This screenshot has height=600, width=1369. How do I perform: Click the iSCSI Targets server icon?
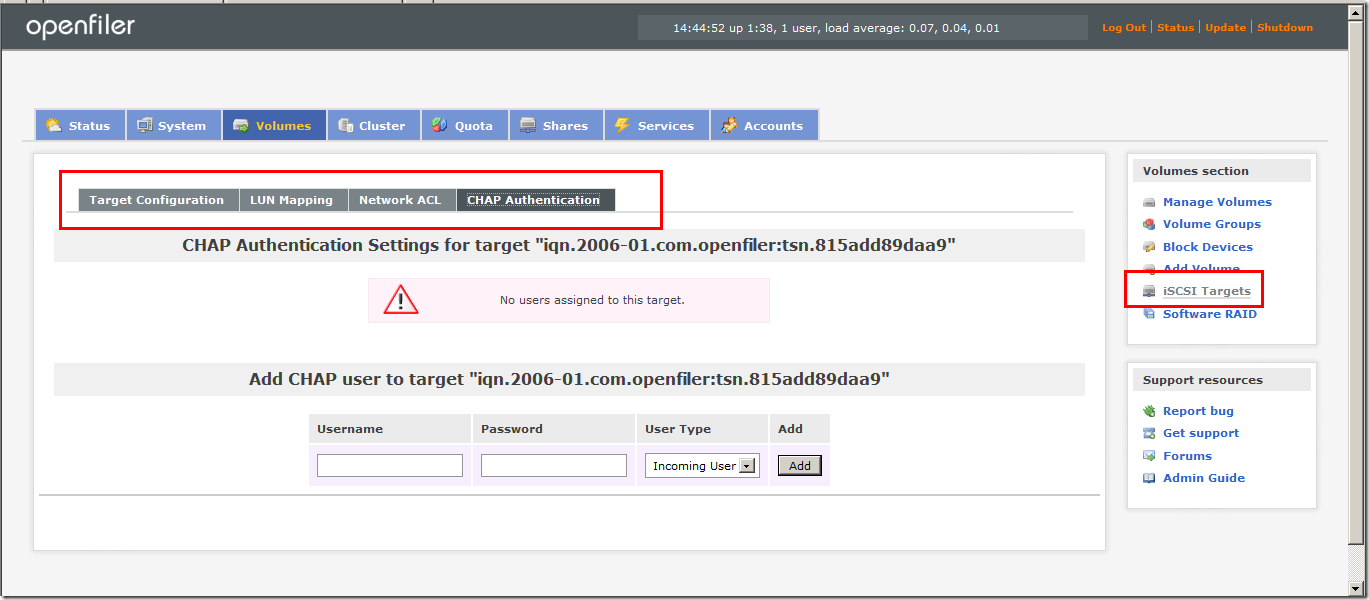pyautogui.click(x=1148, y=290)
